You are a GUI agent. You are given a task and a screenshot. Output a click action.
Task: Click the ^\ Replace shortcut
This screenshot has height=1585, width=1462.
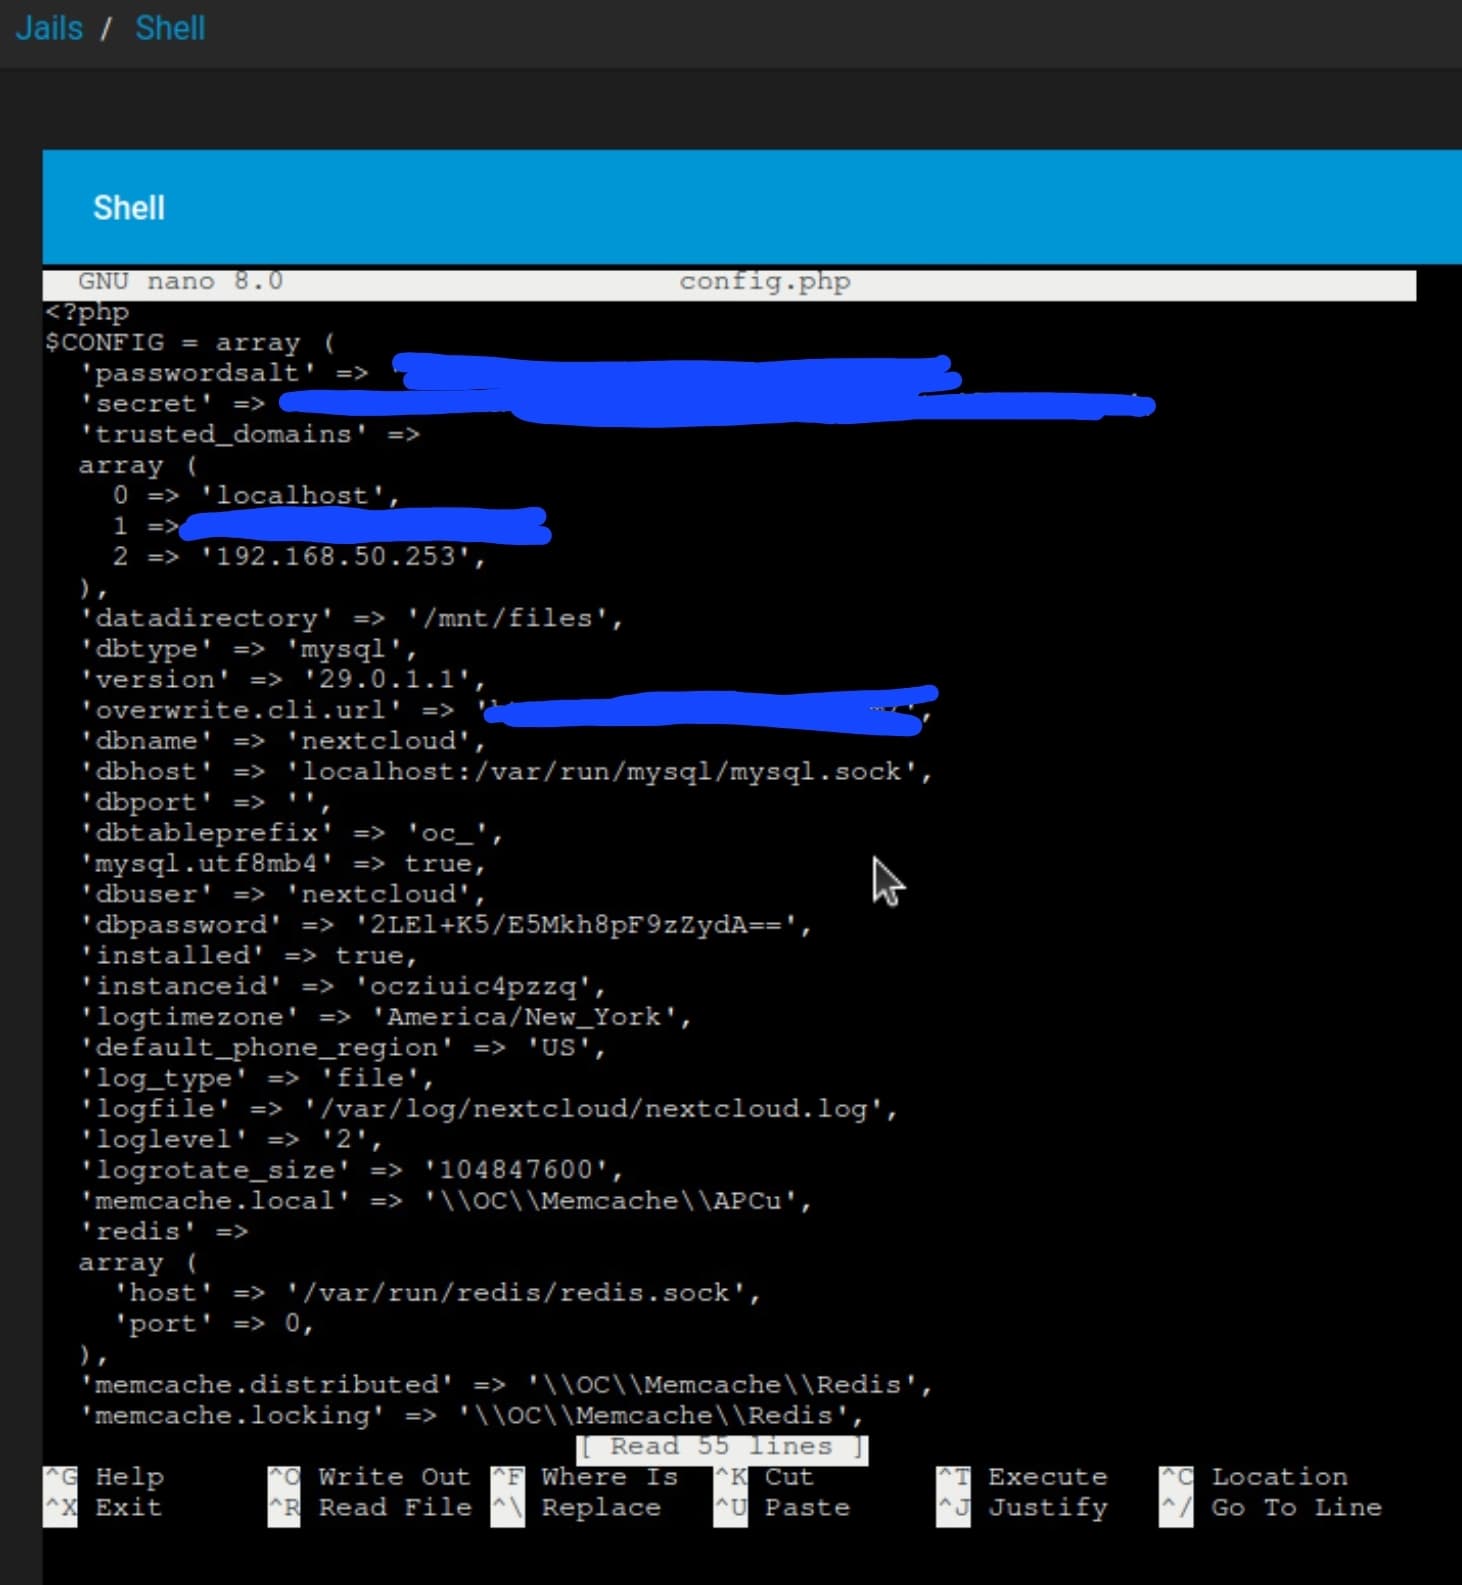[x=576, y=1507]
